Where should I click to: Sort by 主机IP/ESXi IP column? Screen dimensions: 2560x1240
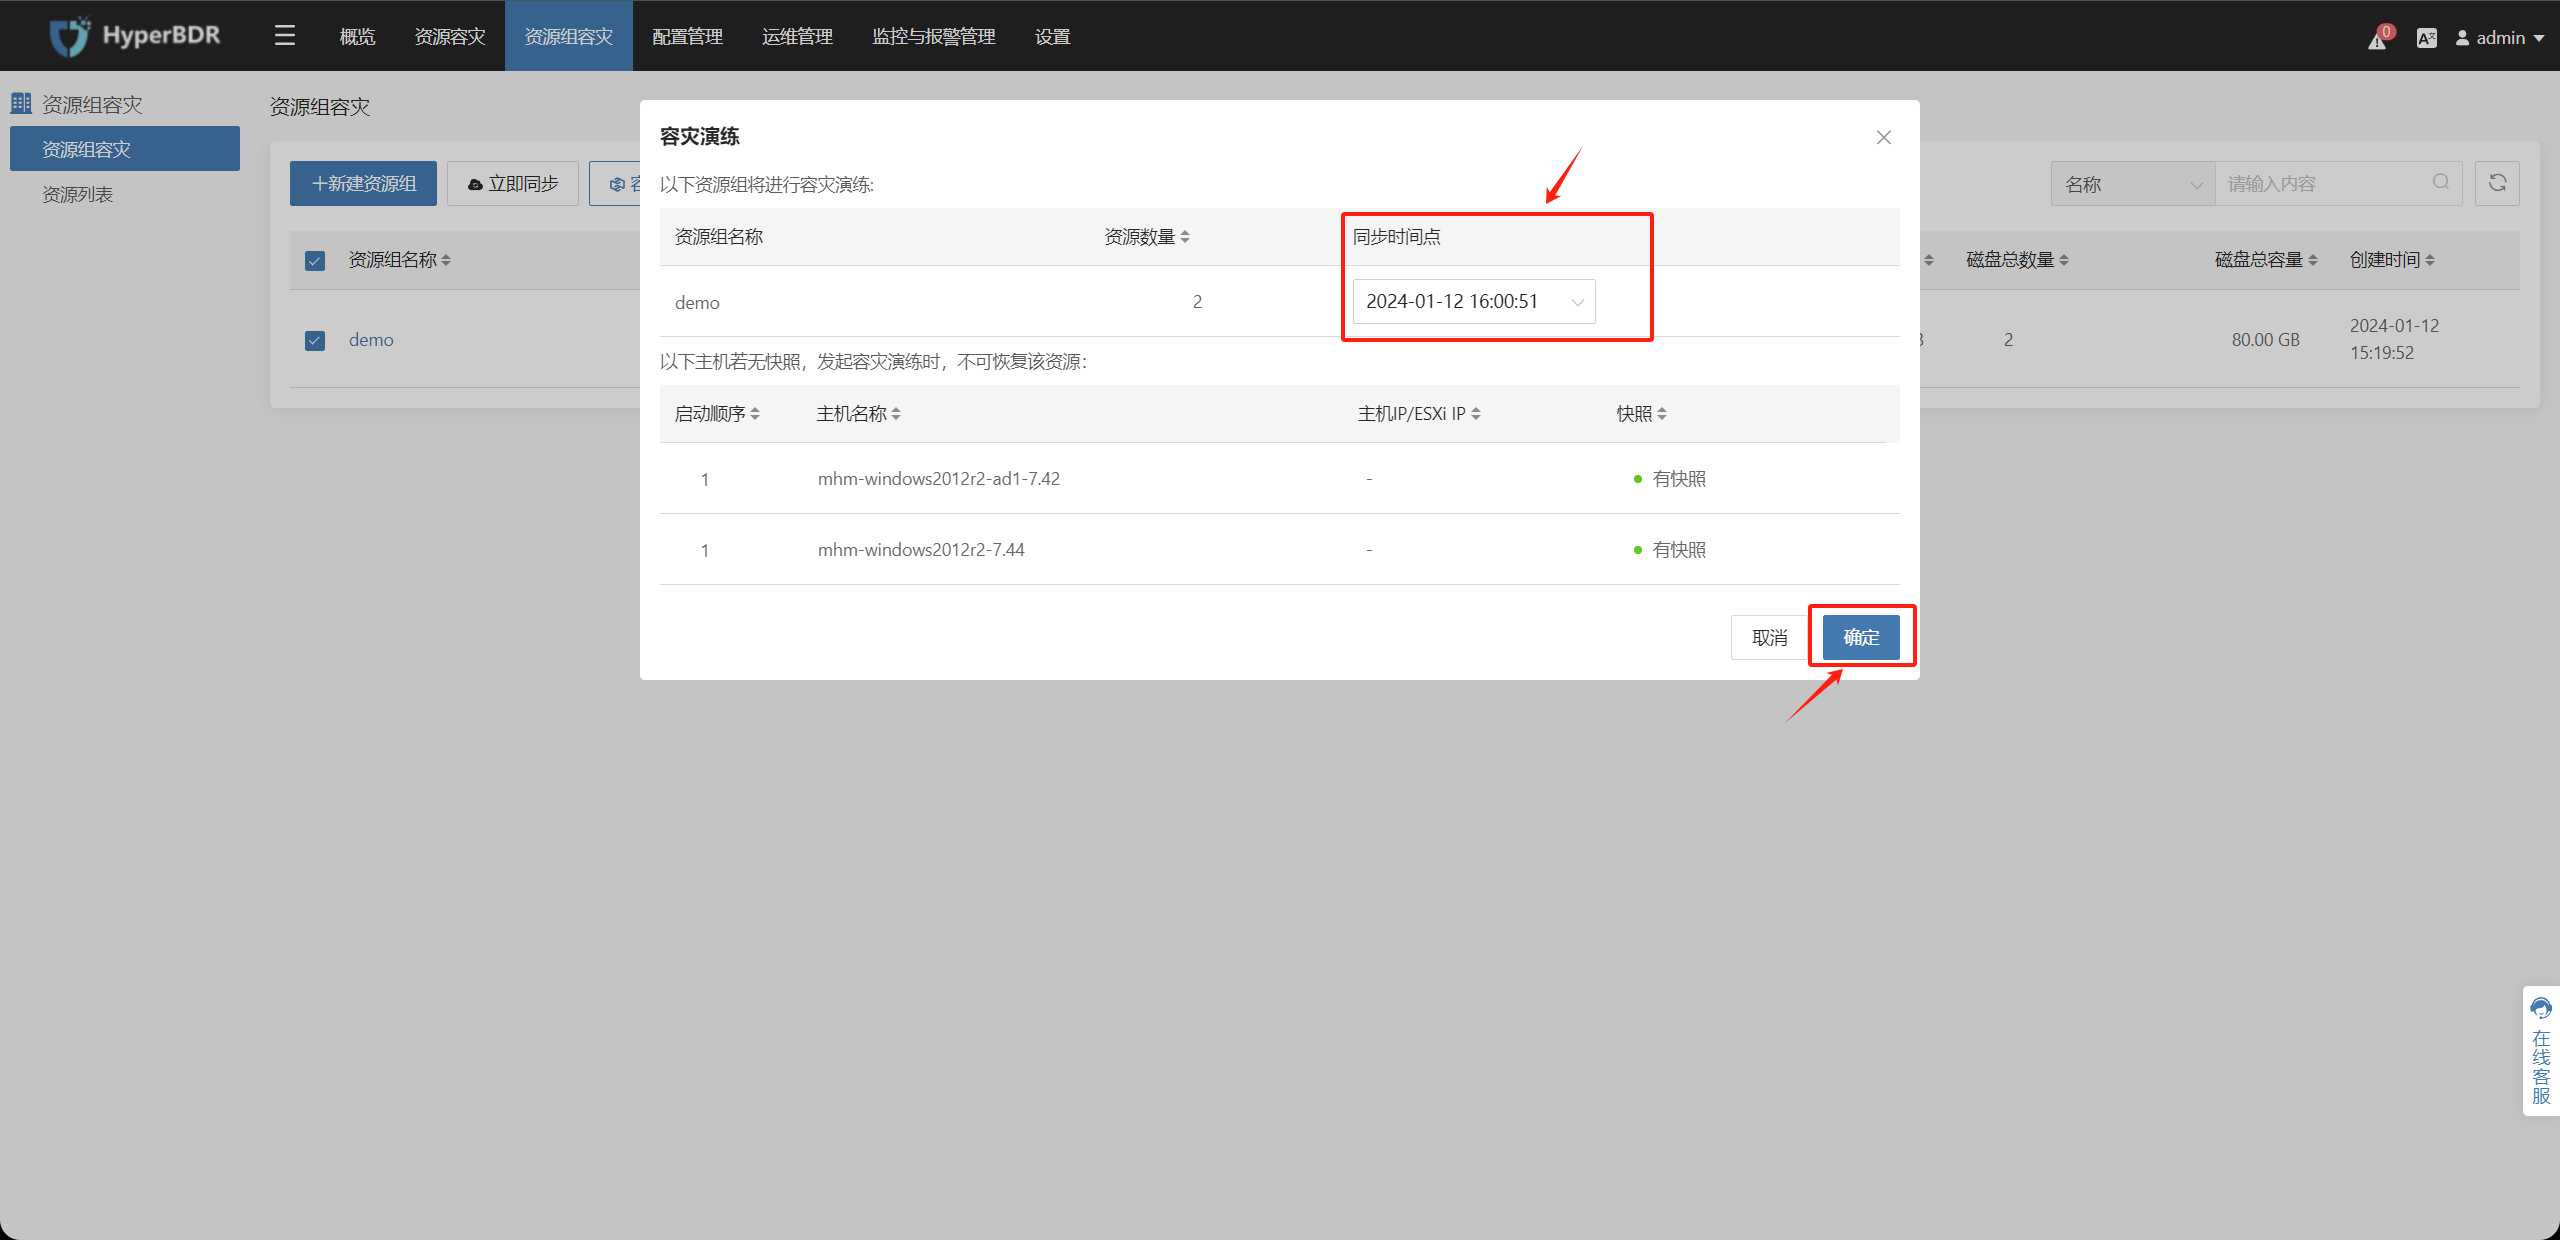(1476, 414)
